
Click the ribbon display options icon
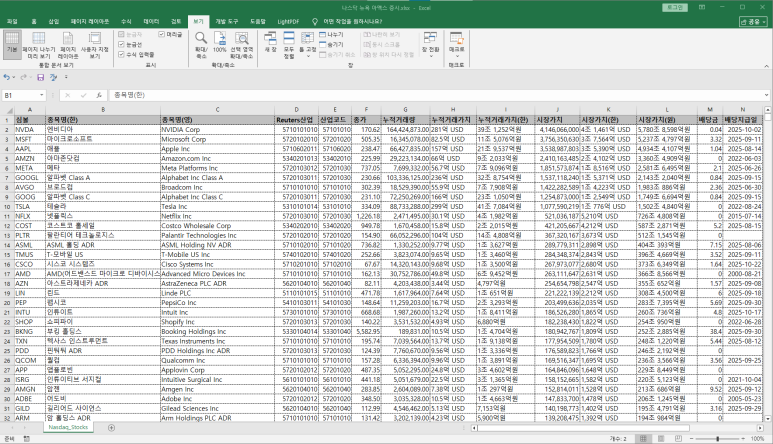(702, 7)
